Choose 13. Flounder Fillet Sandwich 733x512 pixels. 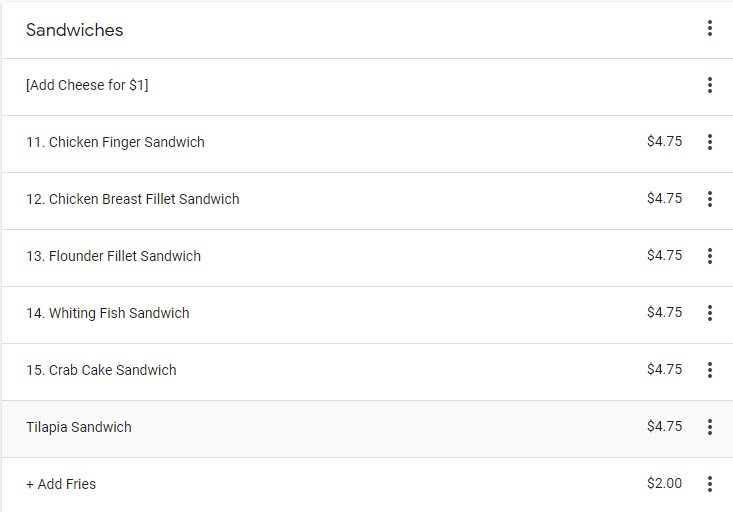click(113, 256)
